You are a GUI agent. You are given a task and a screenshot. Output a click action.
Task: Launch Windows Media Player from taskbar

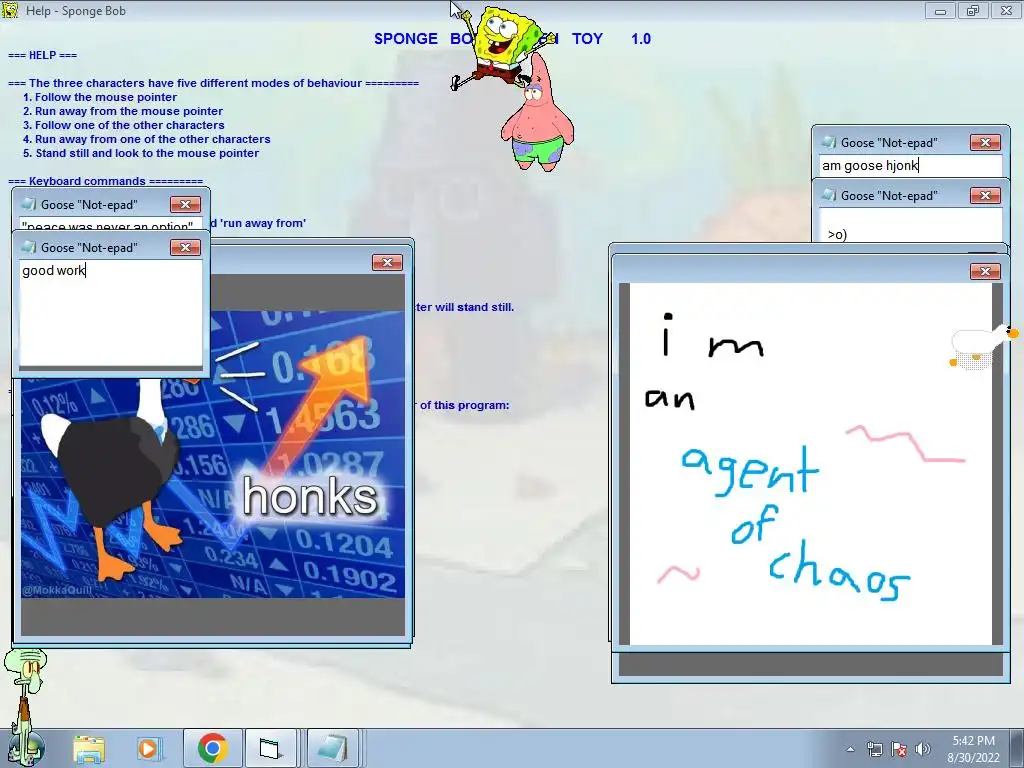point(148,748)
